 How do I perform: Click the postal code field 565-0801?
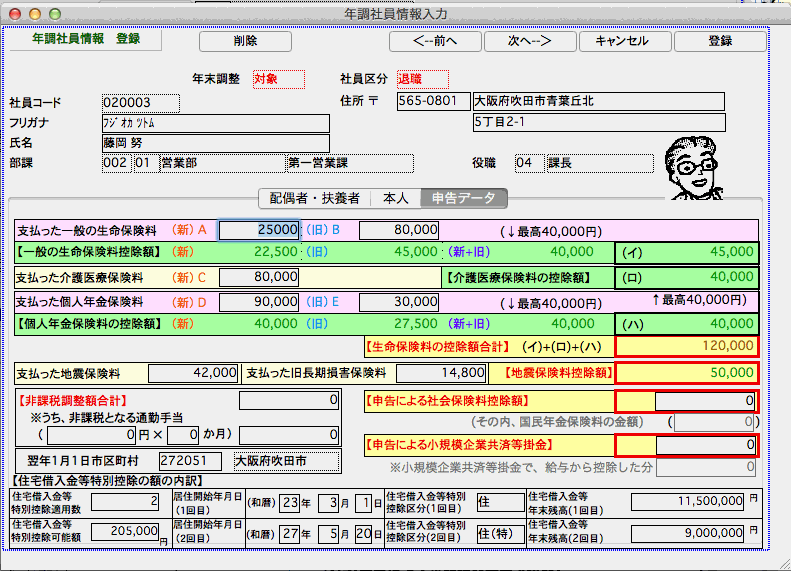432,101
